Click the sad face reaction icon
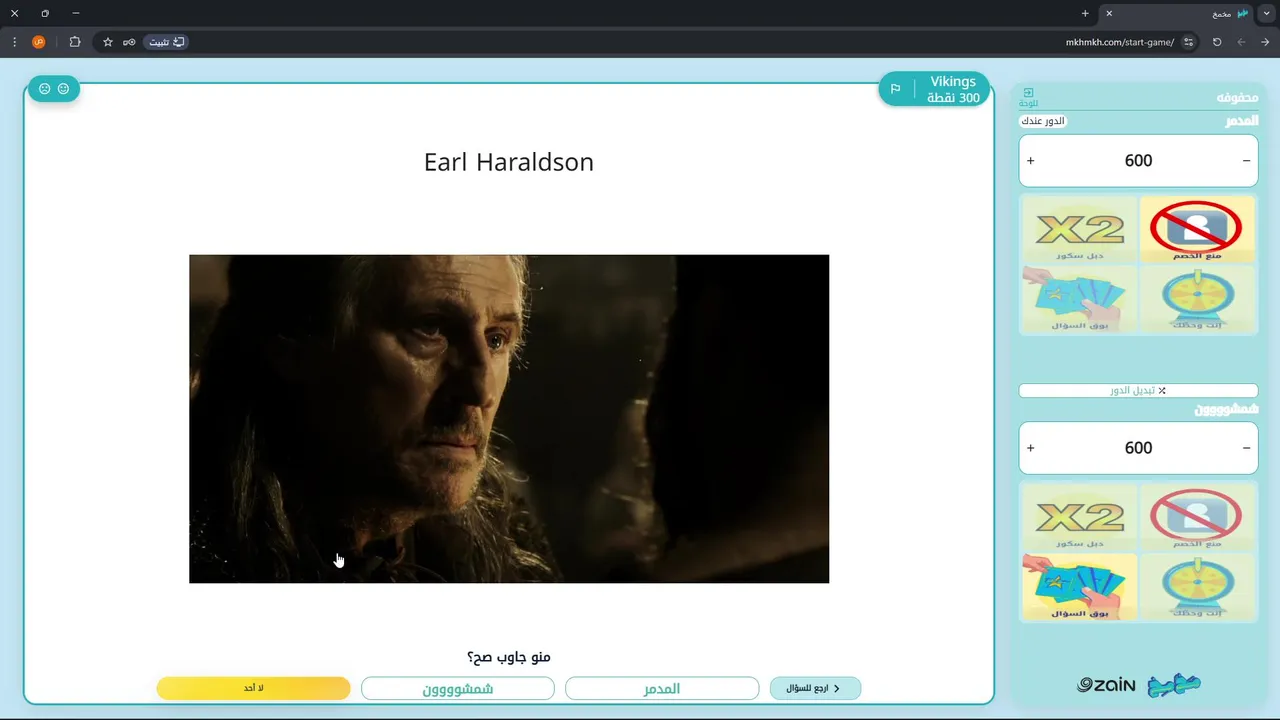The width and height of the screenshot is (1280, 720). click(44, 89)
